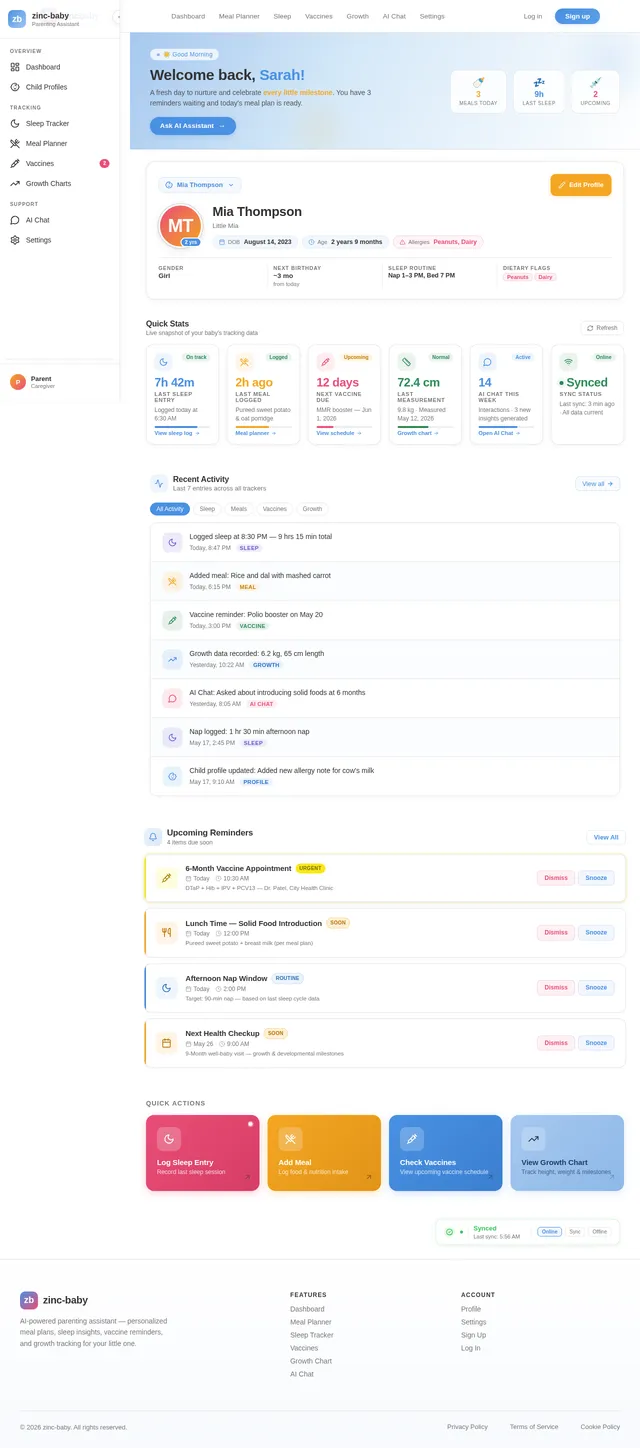Switch sync status to Offline

(x=599, y=1232)
